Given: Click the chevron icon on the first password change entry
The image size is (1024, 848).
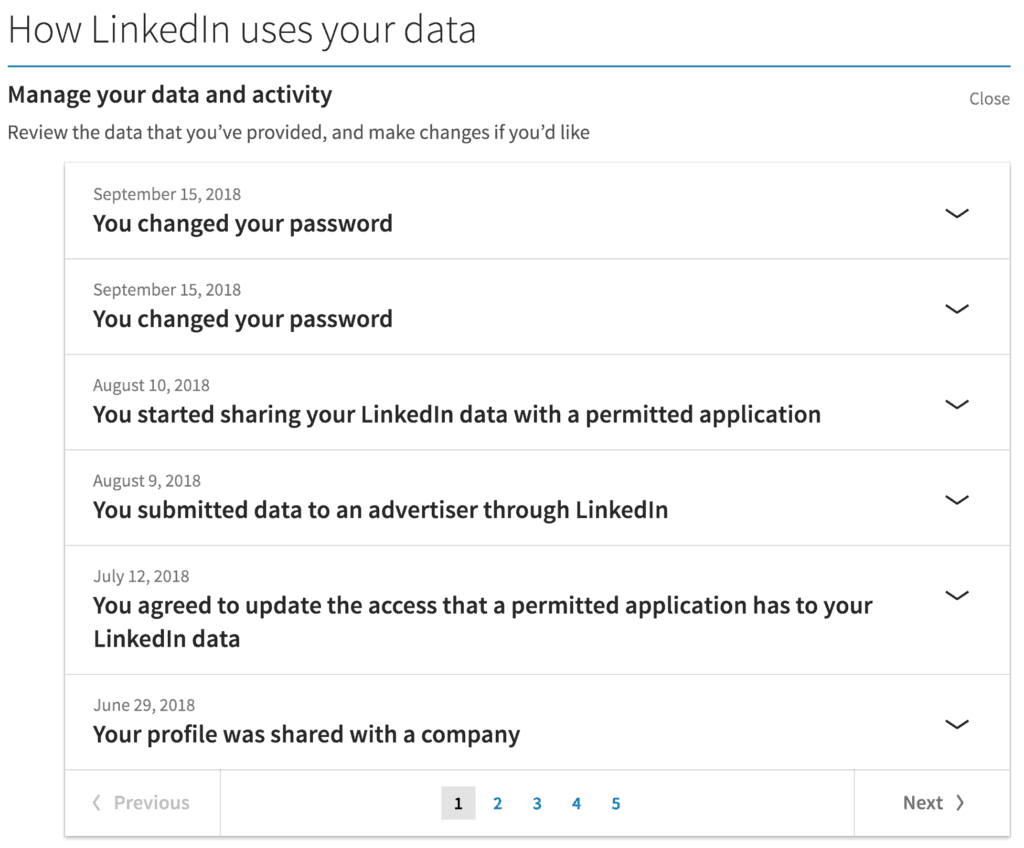Looking at the screenshot, I should [957, 213].
